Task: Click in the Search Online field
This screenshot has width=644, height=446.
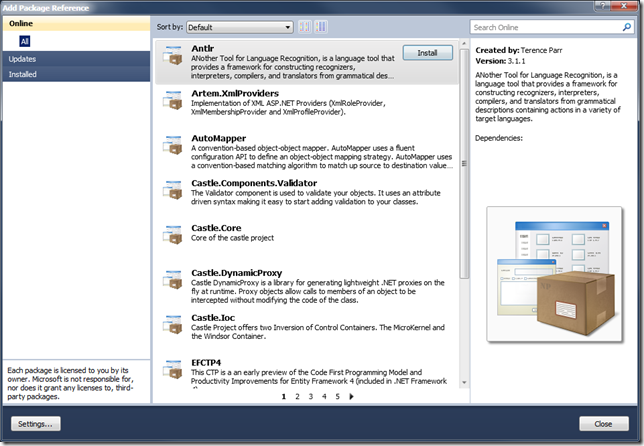Action: [x=546, y=27]
